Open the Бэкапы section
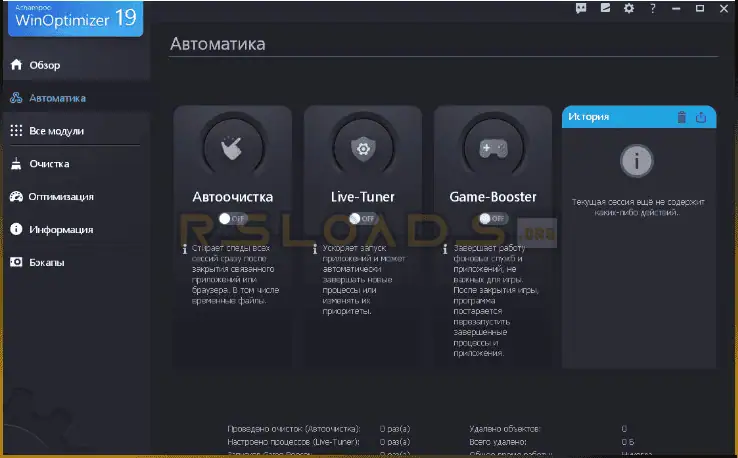Image resolution: width=738 pixels, height=458 pixels. pyautogui.click(x=47, y=262)
